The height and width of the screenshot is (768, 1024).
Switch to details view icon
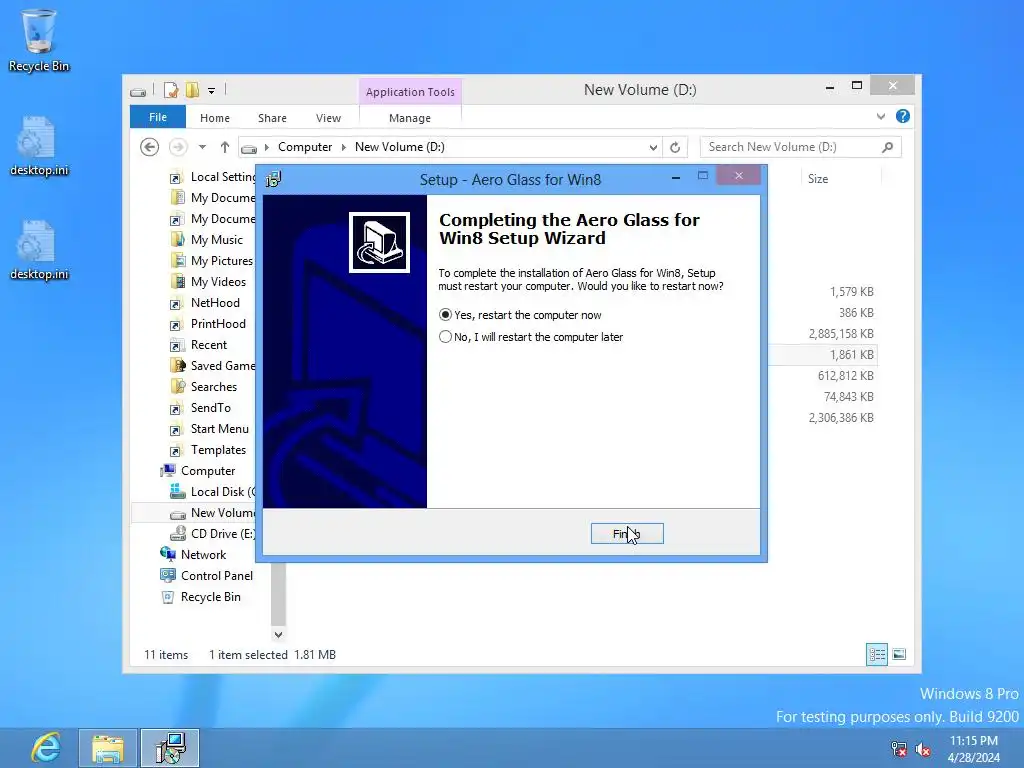[x=877, y=654]
